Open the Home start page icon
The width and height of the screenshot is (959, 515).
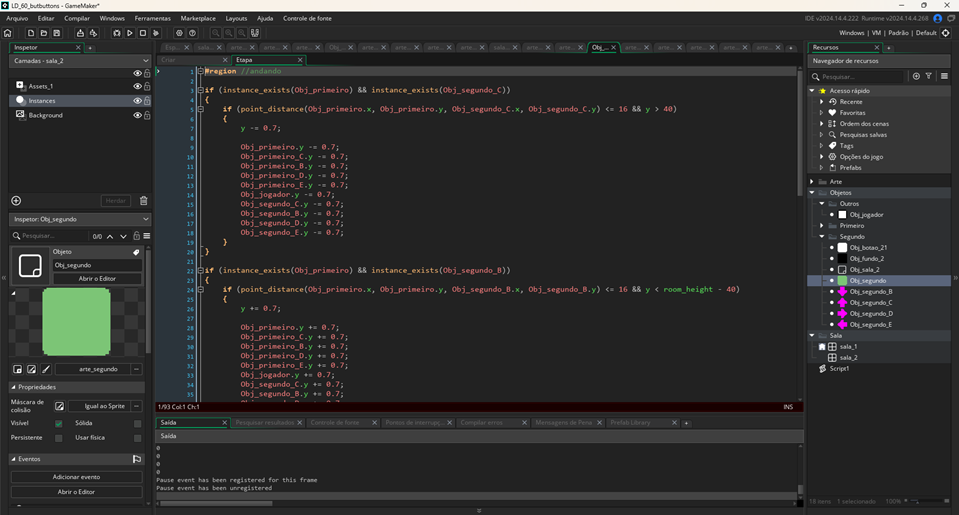tap(8, 33)
